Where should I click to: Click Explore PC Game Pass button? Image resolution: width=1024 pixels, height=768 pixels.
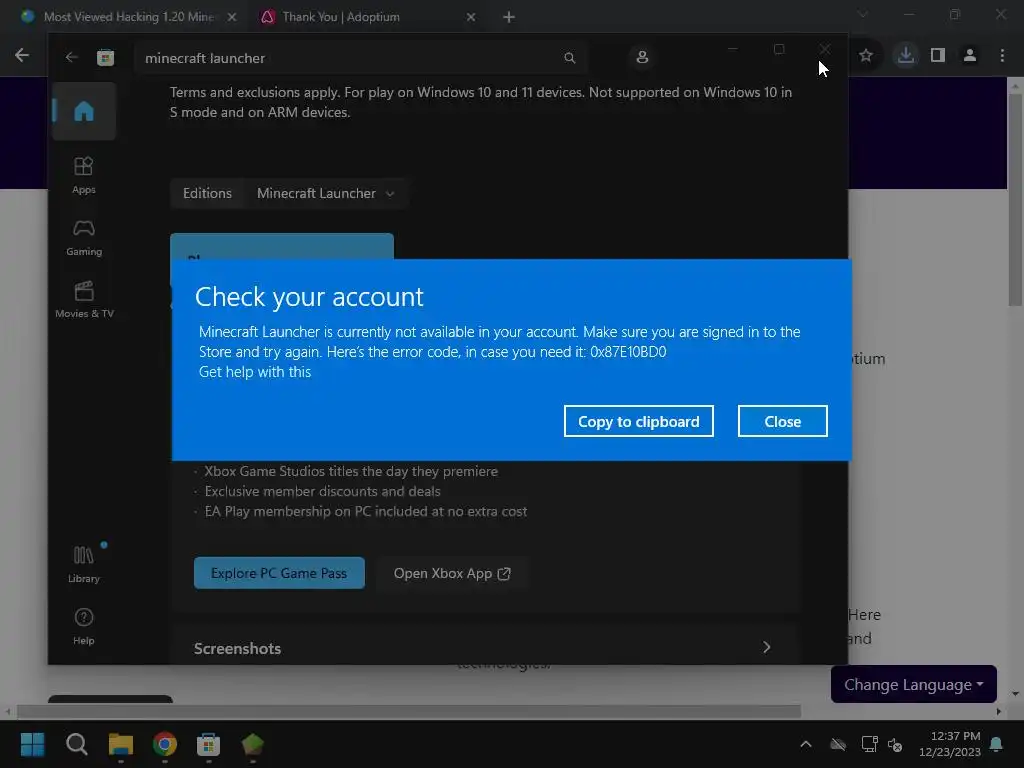[279, 573]
